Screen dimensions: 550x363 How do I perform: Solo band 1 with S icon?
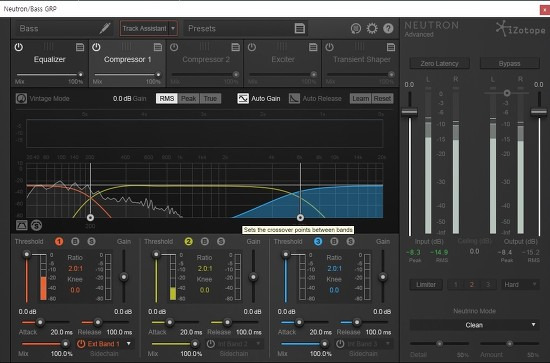pyautogui.click(x=91, y=241)
